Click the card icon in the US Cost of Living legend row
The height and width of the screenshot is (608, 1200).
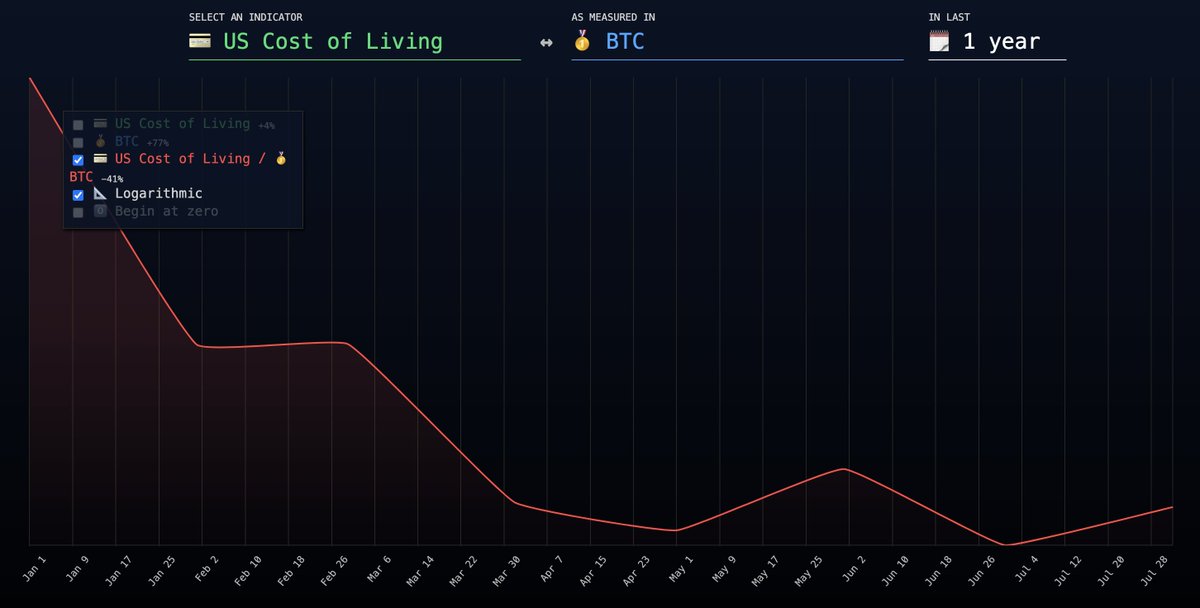click(x=100, y=123)
